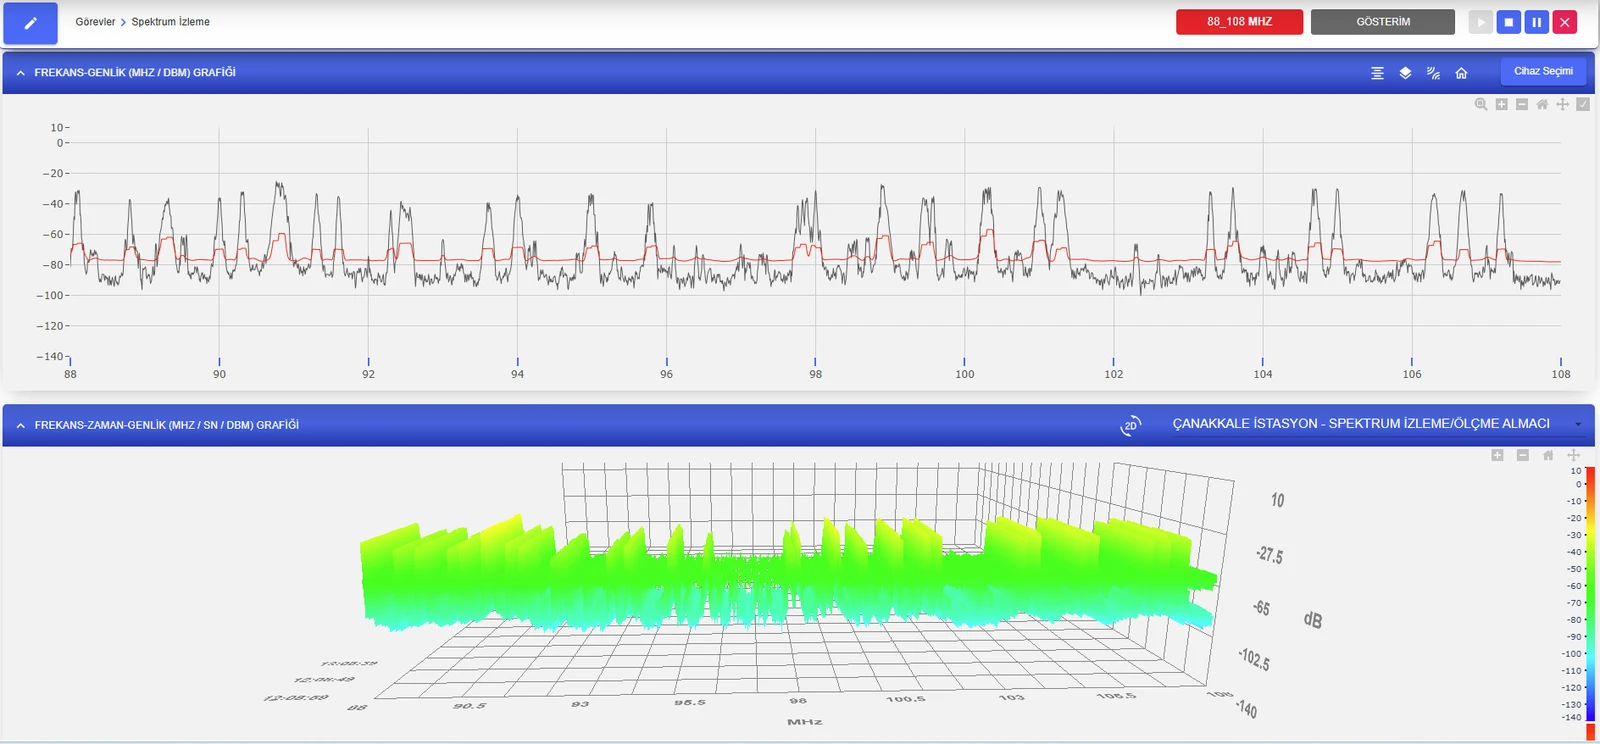Click the signal waves icon

pos(1433,73)
